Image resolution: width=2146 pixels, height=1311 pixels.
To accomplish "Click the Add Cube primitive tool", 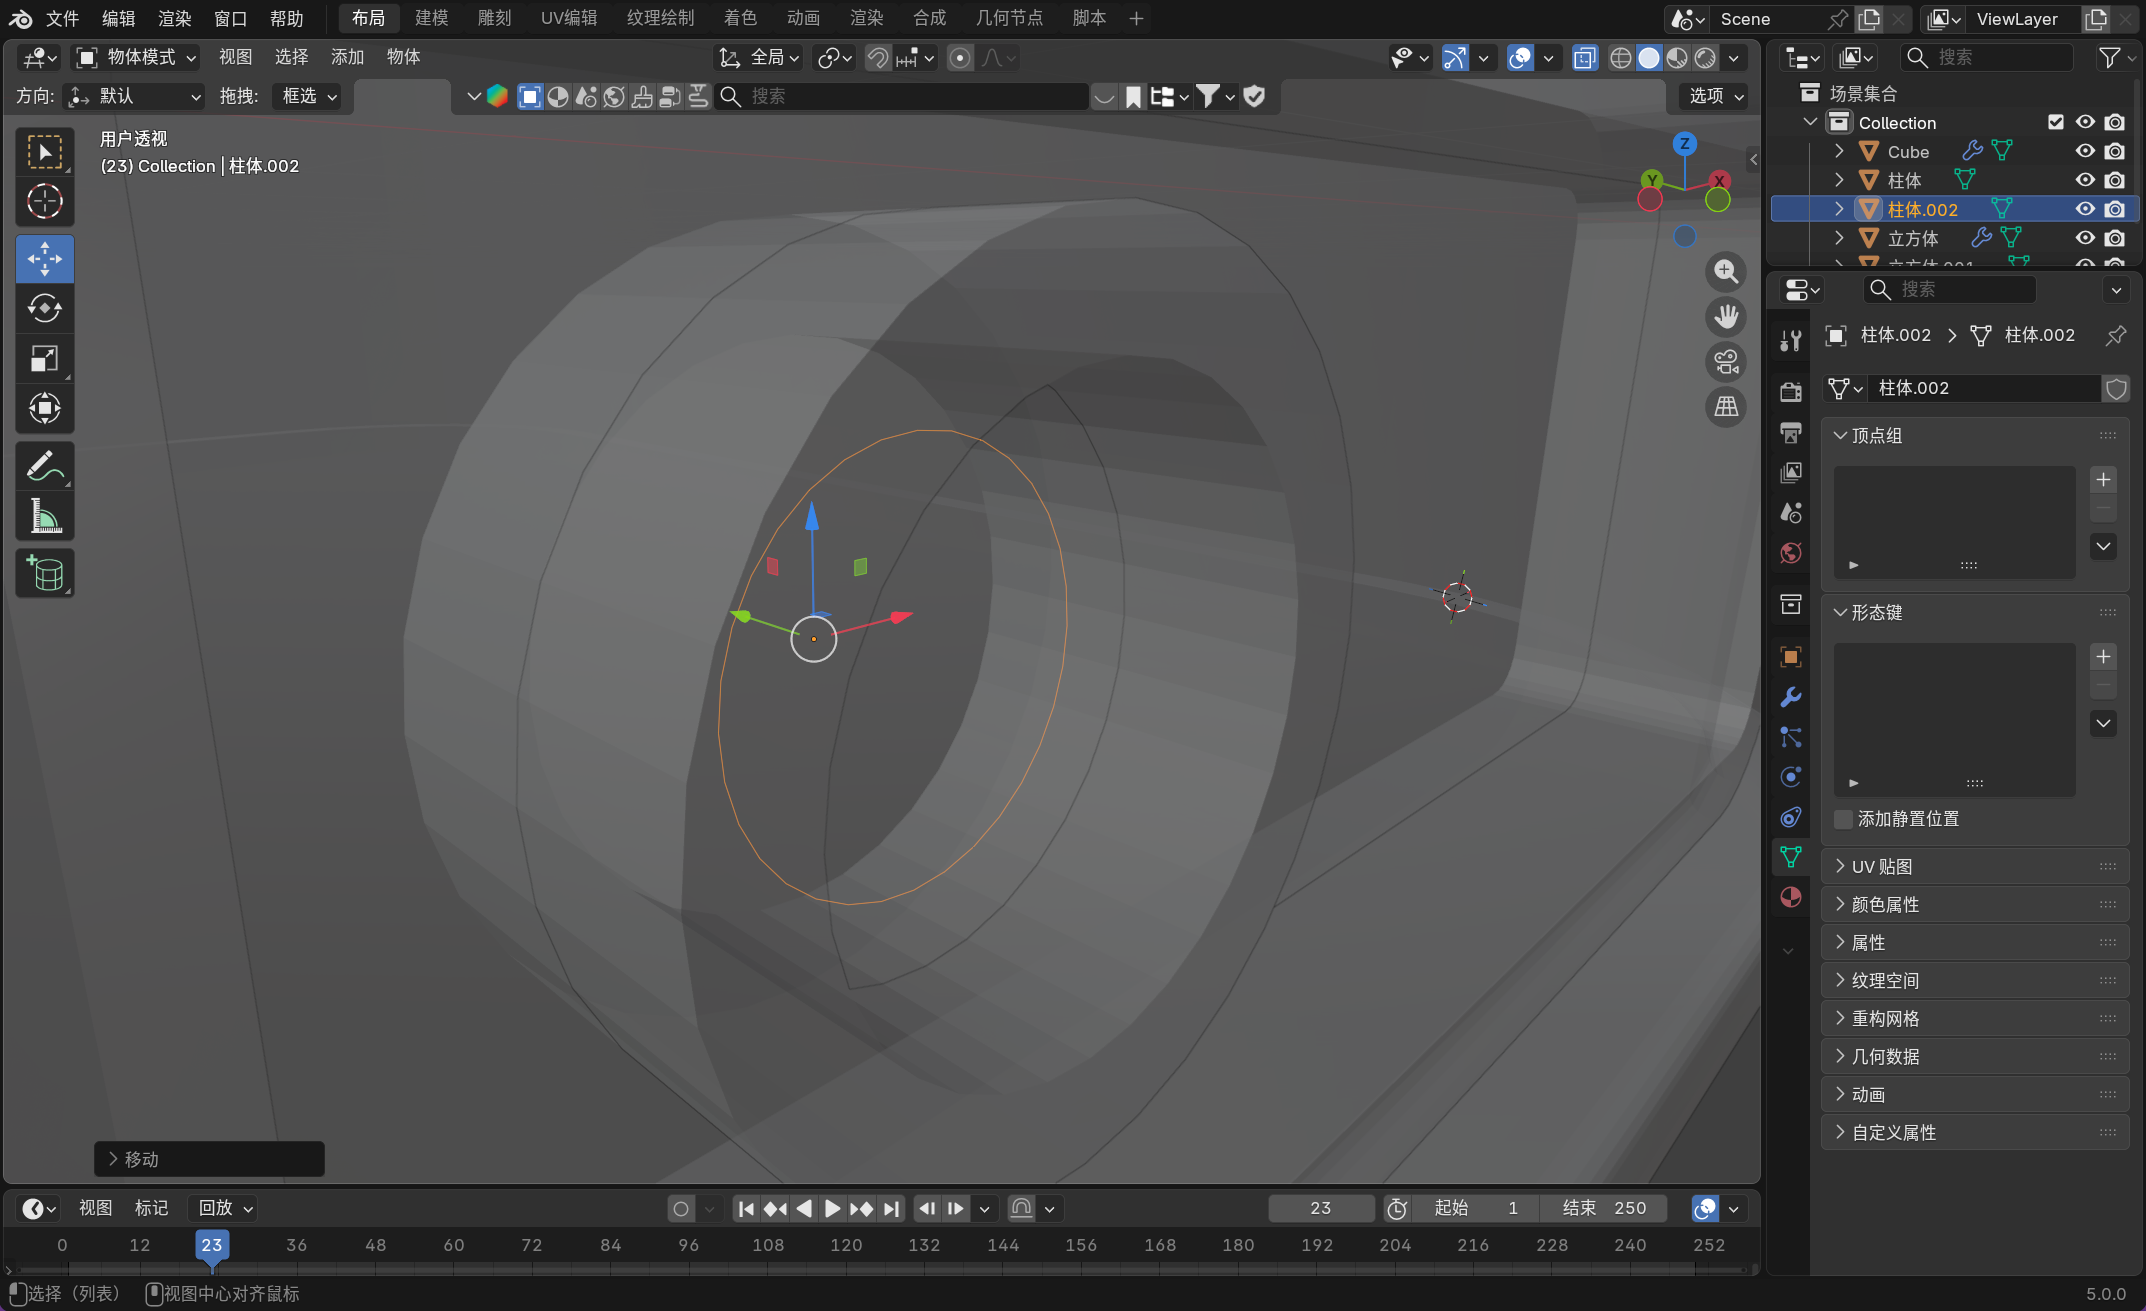I will 44,573.
